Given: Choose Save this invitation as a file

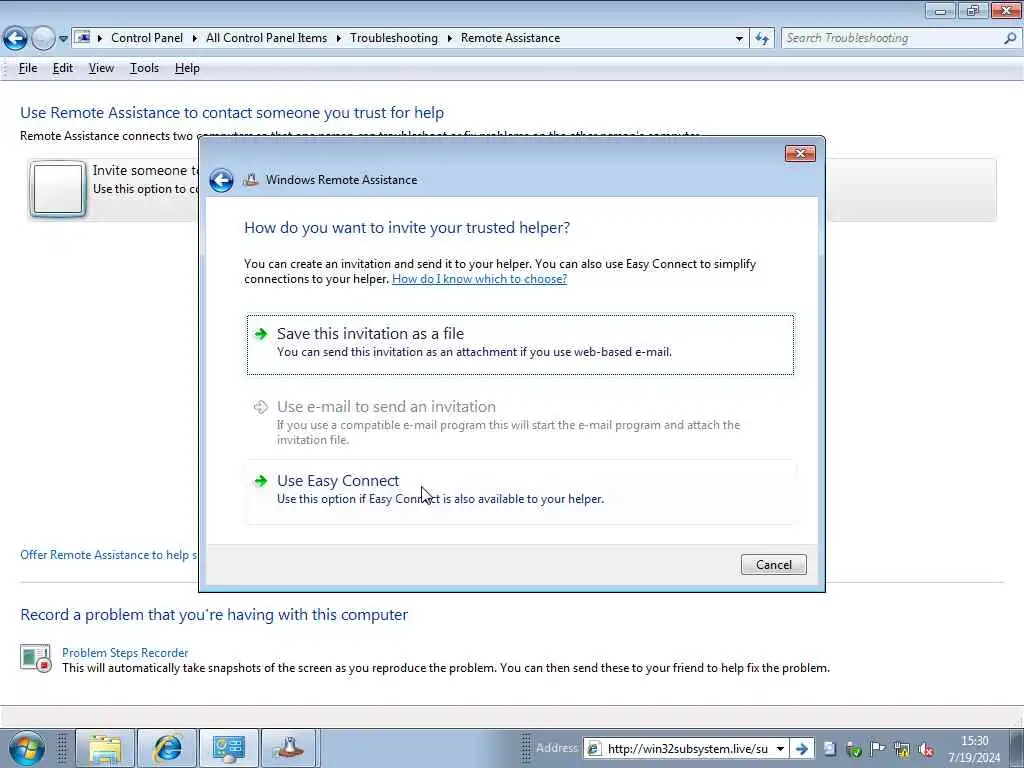Looking at the screenshot, I should [x=520, y=344].
